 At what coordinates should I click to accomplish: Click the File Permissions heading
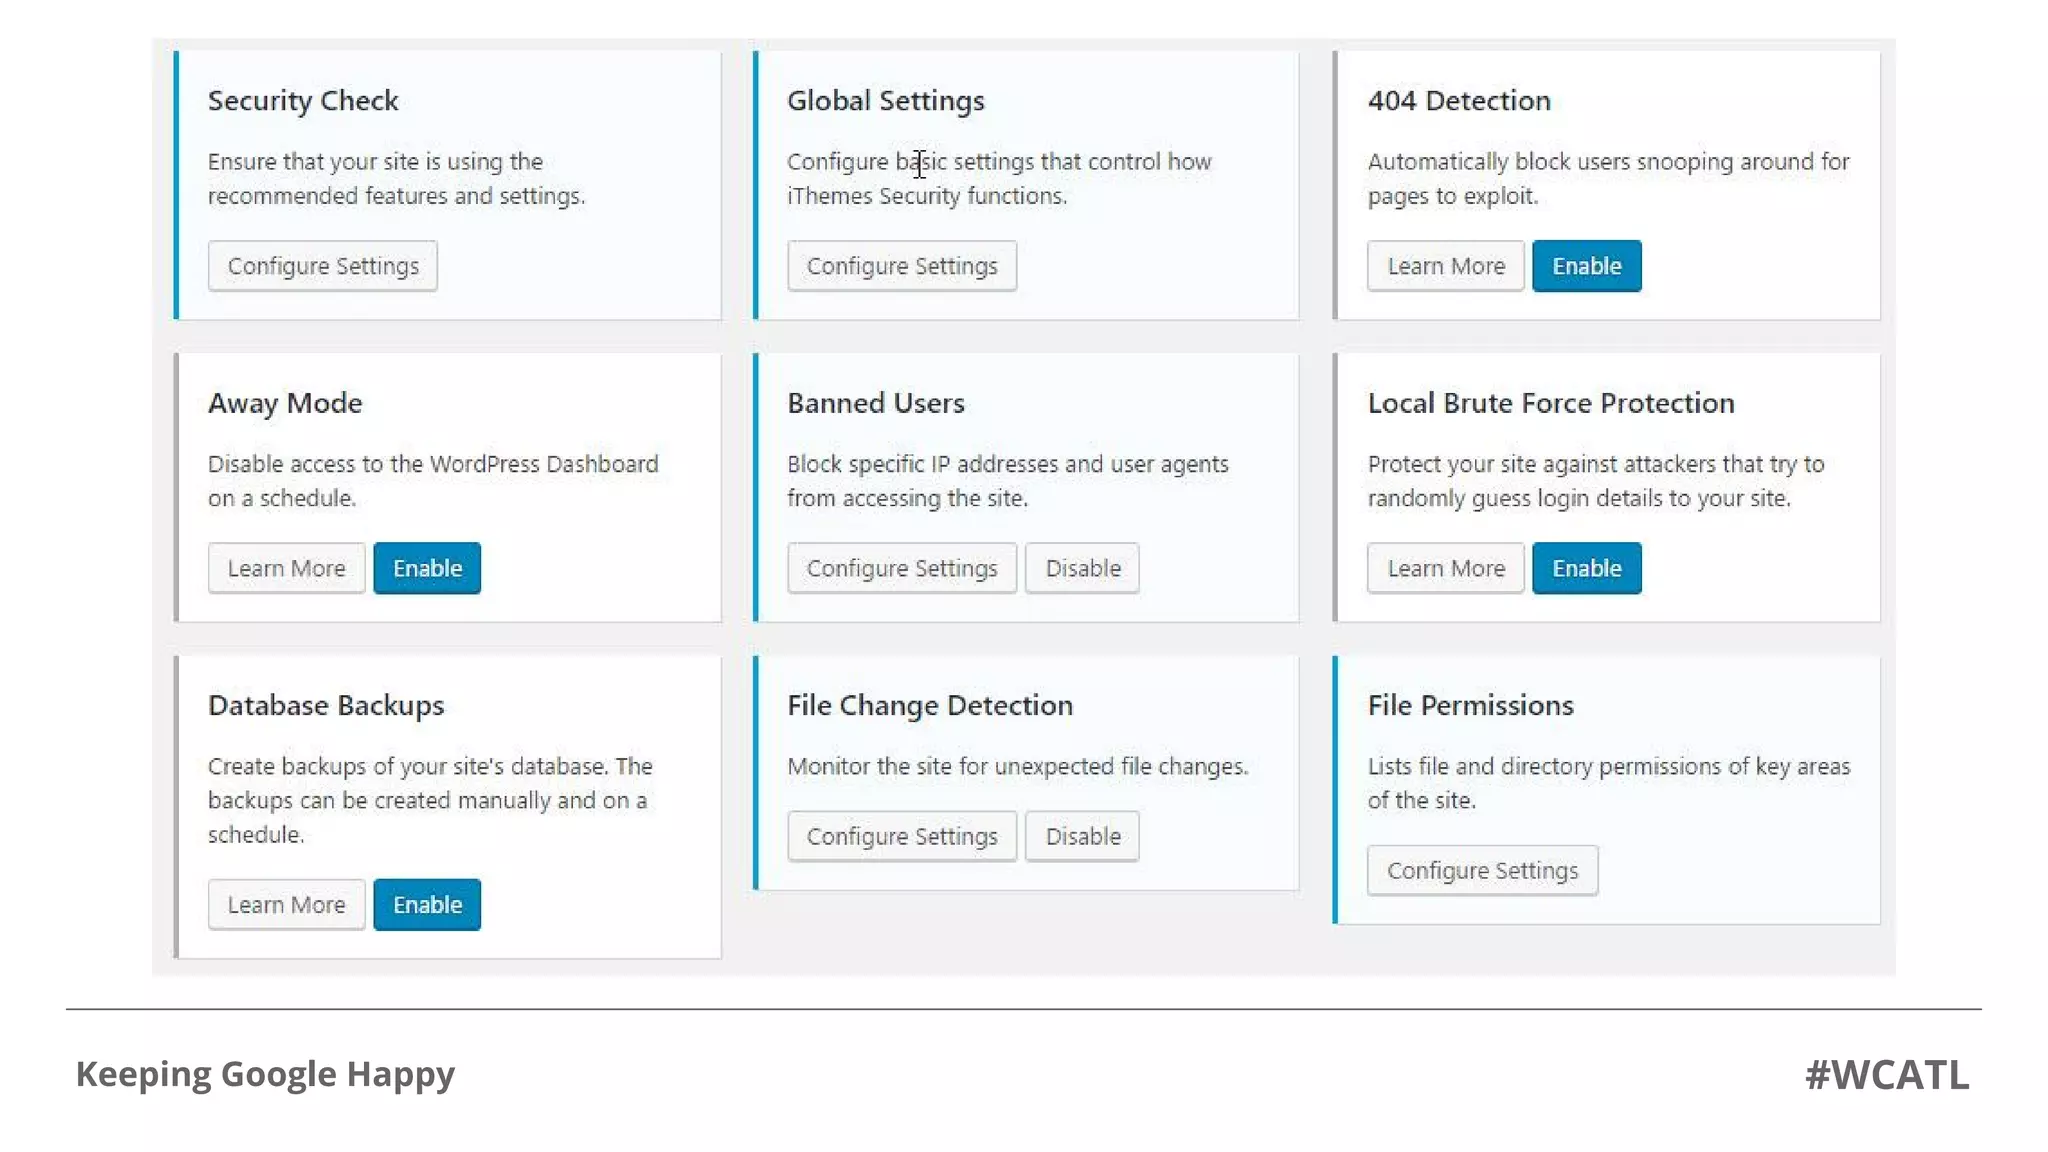click(x=1470, y=705)
